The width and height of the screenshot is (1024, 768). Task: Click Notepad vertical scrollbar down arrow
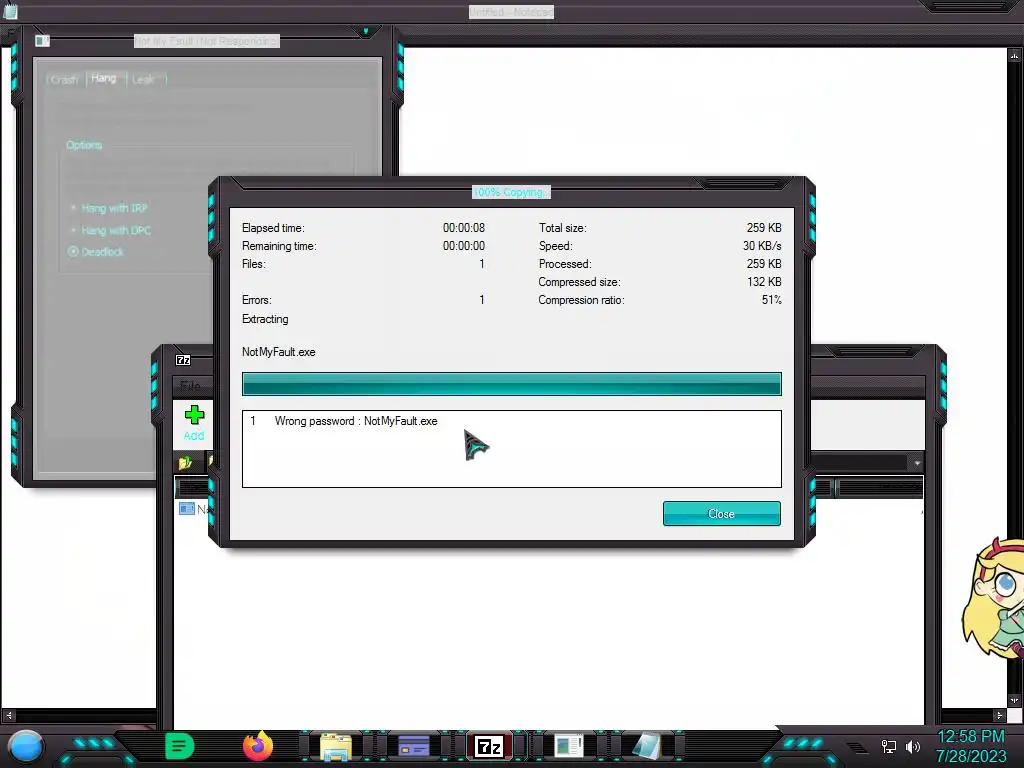tap(1014, 700)
